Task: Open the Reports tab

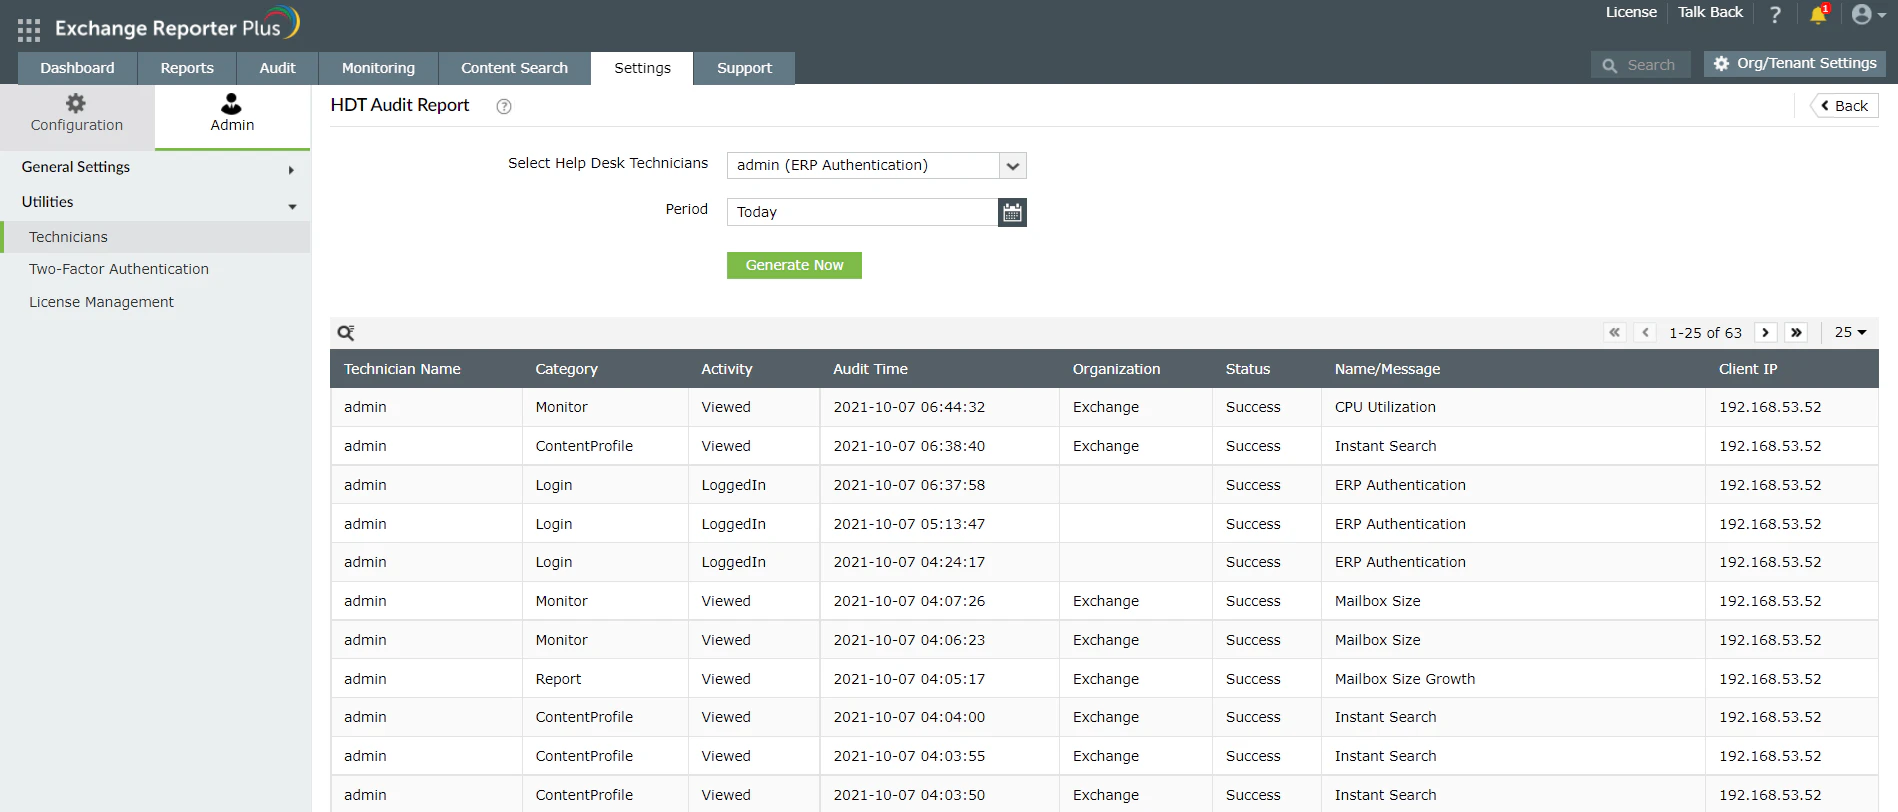Action: [187, 68]
